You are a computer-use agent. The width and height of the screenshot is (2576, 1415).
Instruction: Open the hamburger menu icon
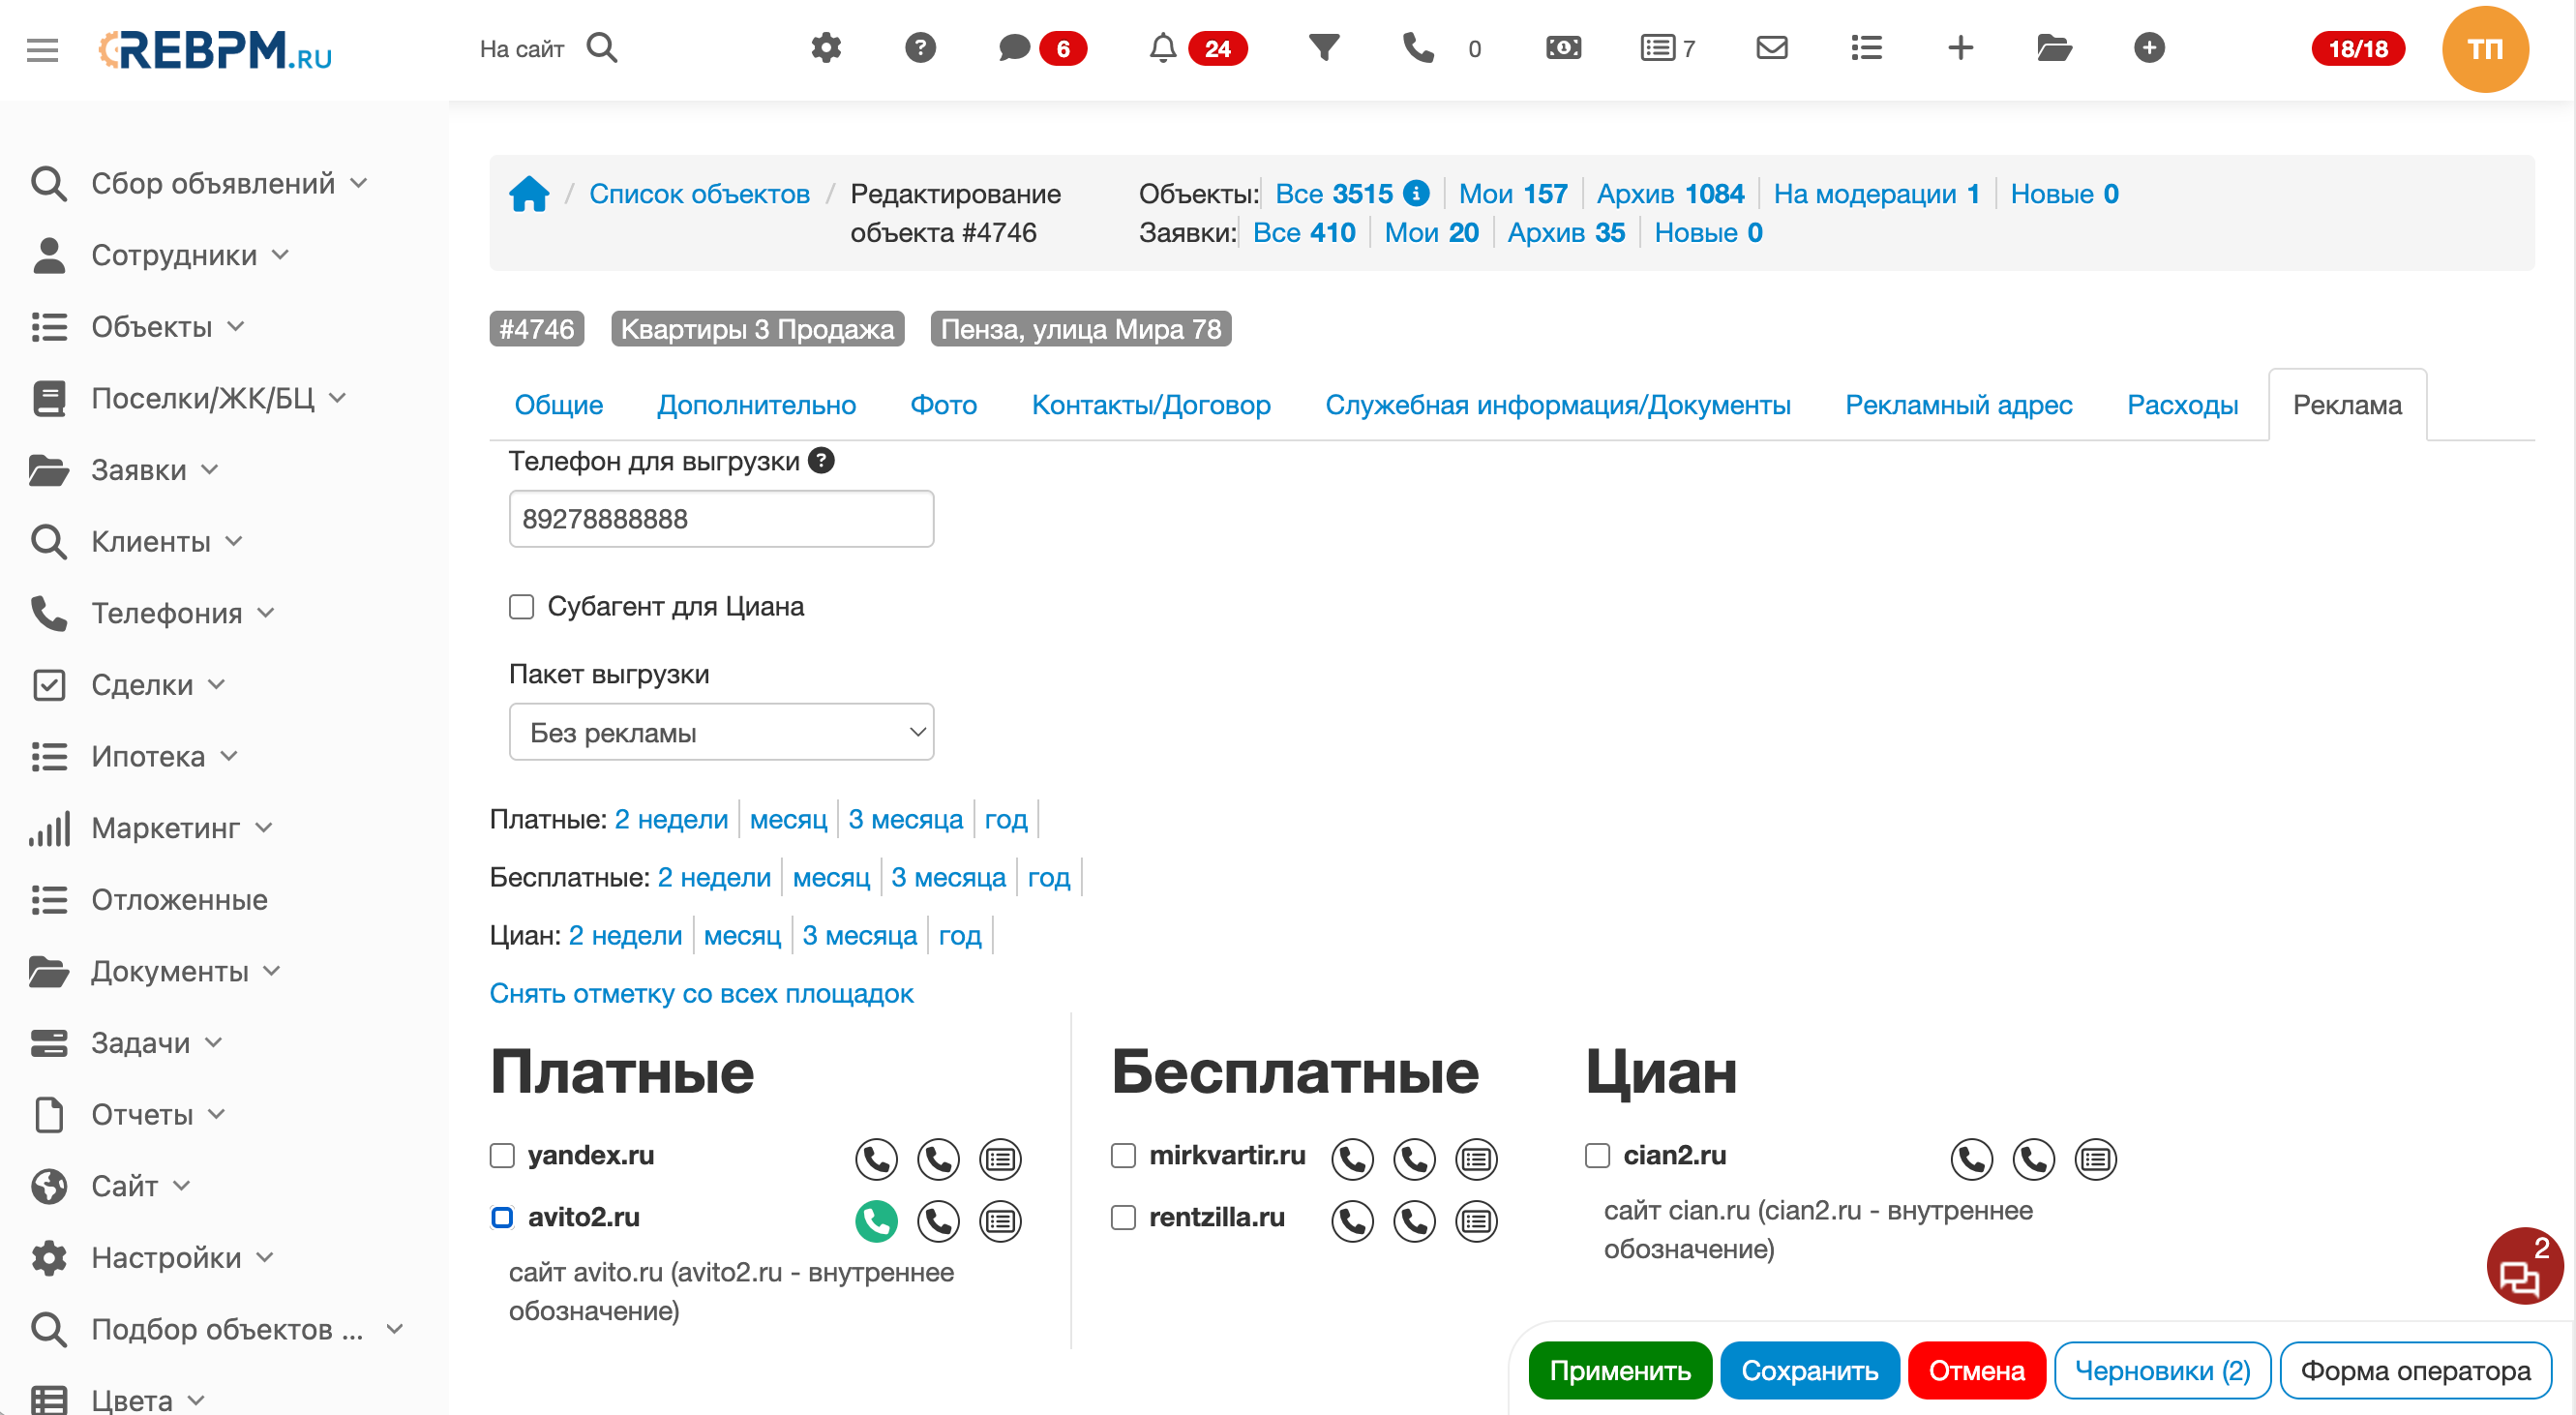pos(42,49)
